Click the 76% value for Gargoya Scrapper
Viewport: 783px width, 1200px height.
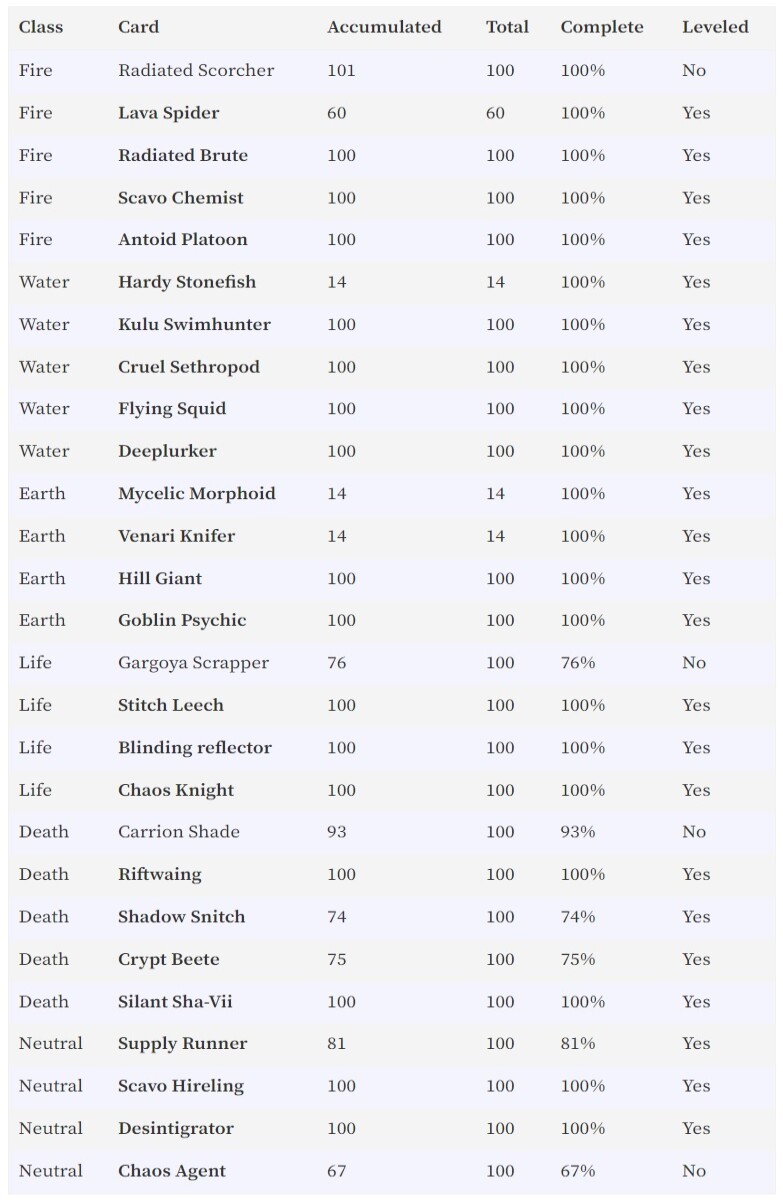tap(578, 662)
